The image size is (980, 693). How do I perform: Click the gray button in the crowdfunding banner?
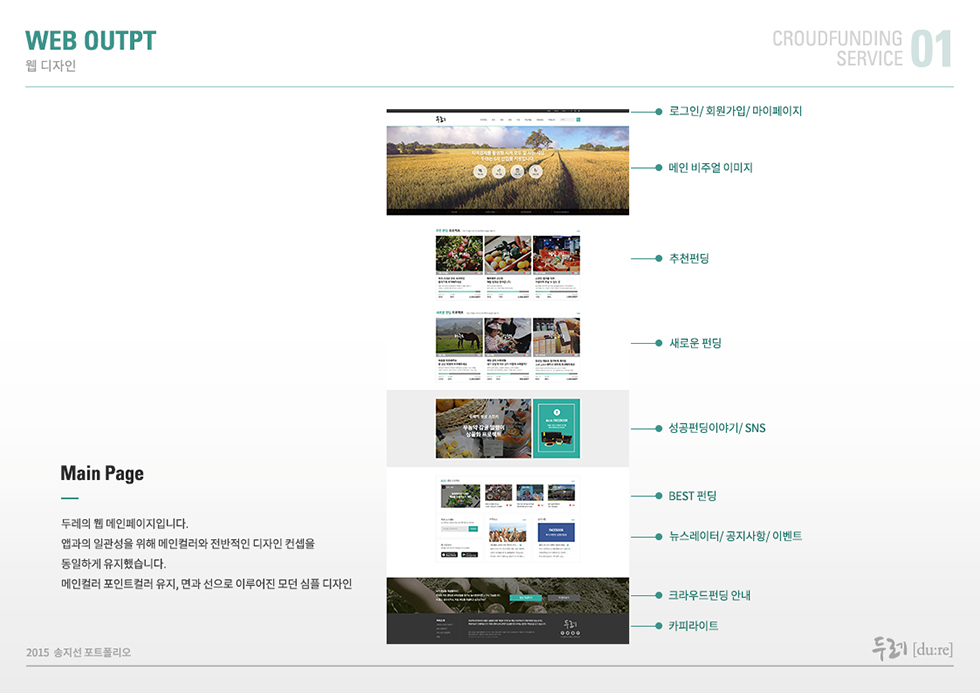[564, 598]
